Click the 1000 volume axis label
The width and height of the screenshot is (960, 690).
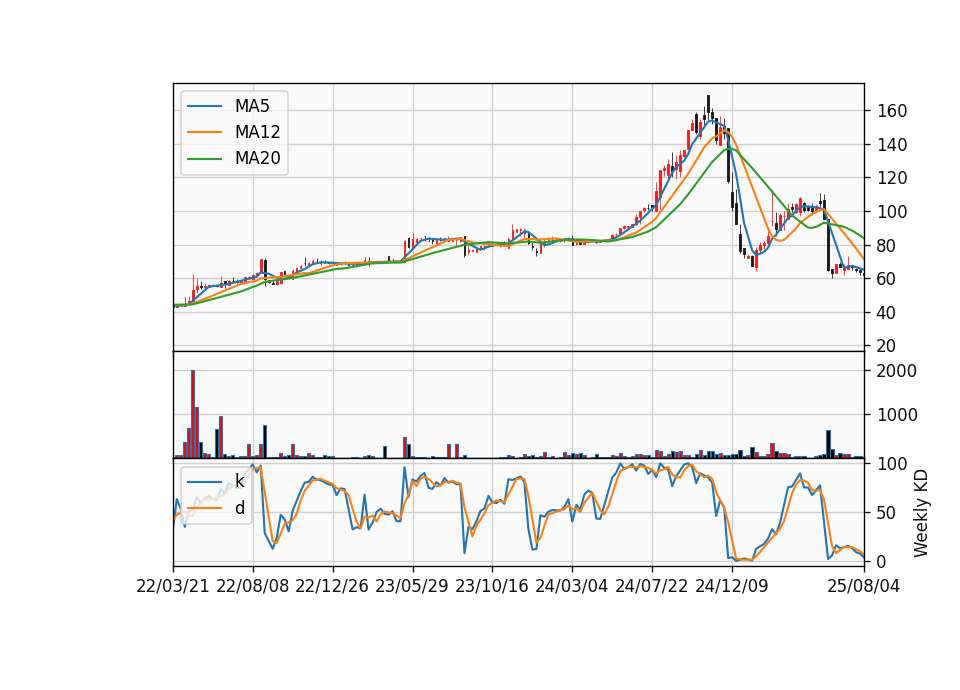(897, 415)
